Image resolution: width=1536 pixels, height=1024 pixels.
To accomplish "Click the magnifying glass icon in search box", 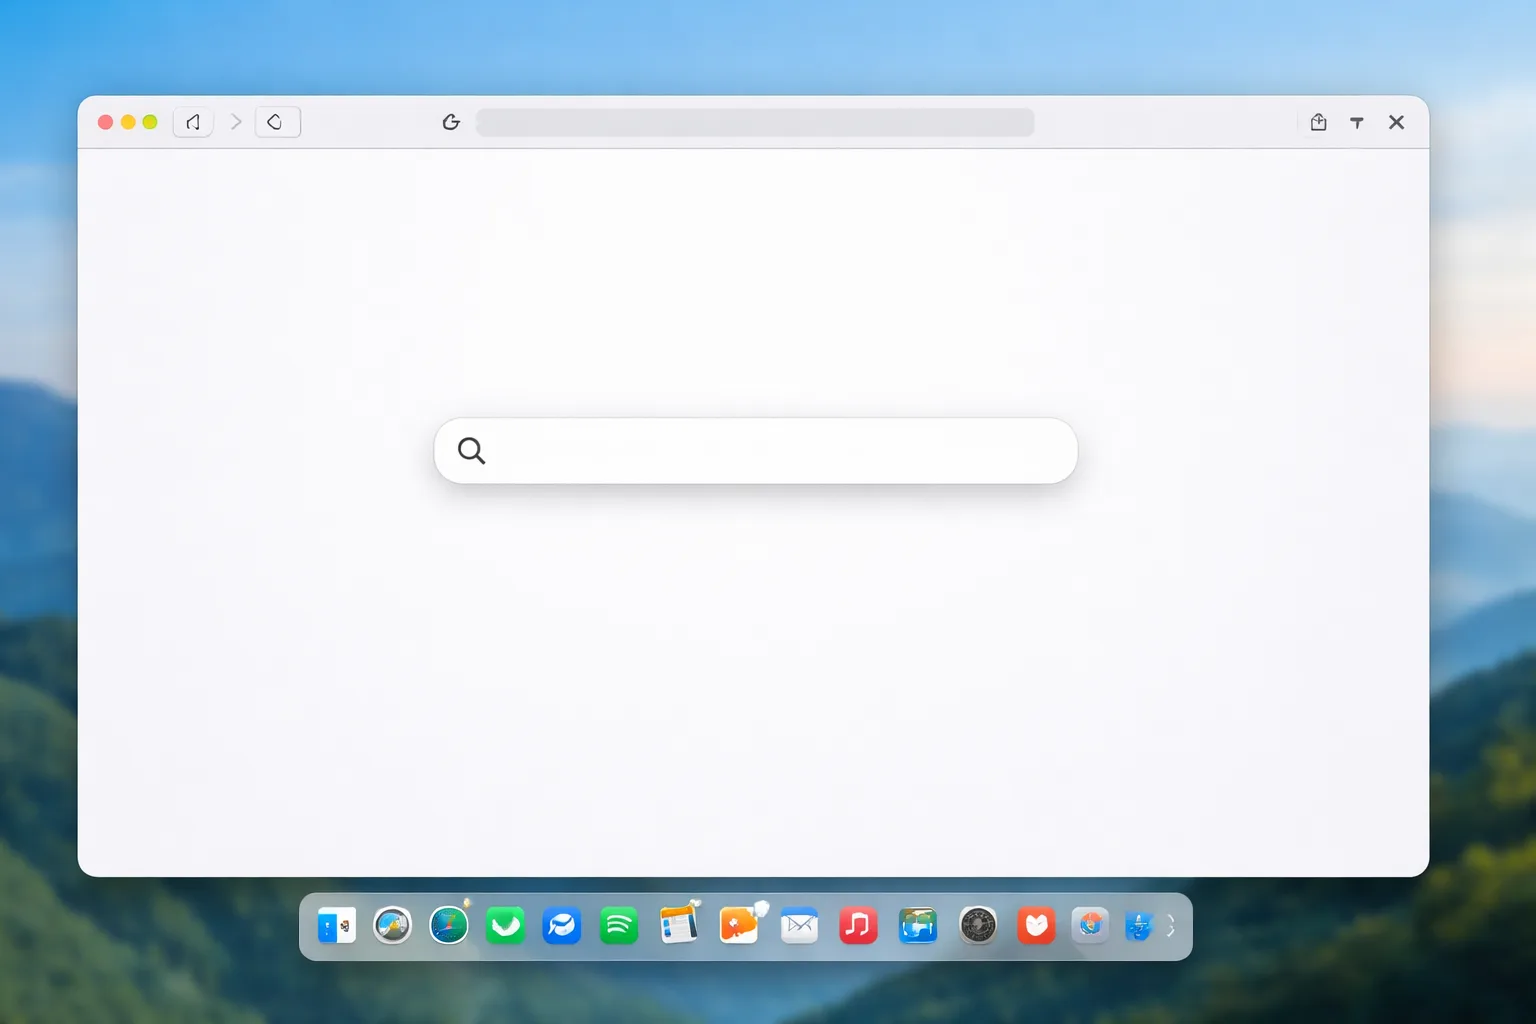I will coord(471,451).
